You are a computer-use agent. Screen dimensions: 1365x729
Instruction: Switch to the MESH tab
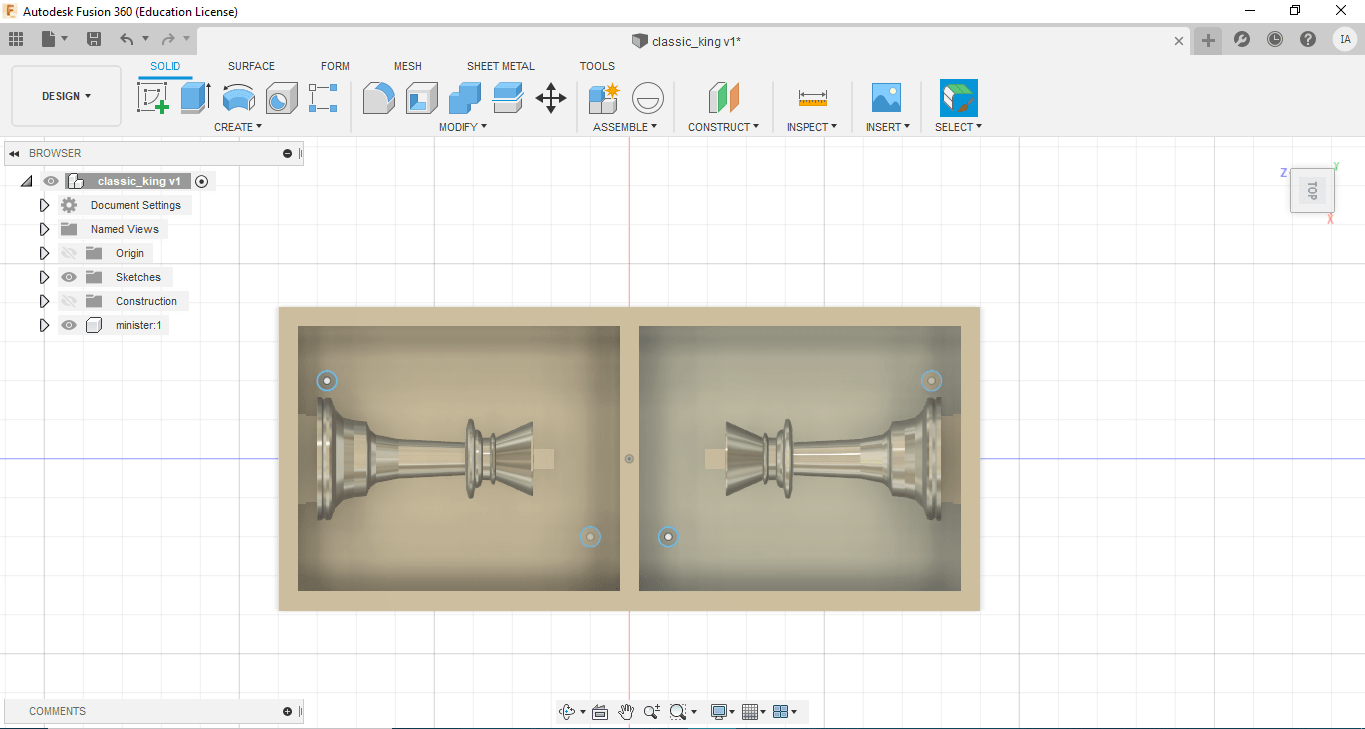coord(407,66)
